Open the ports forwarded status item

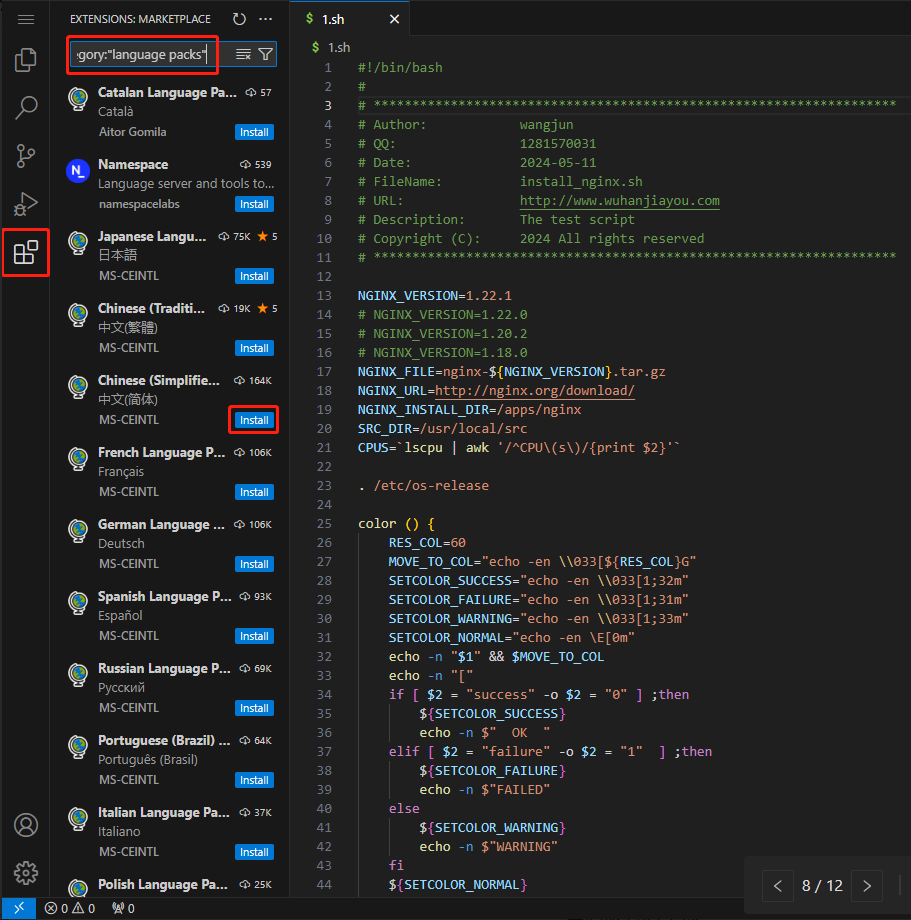click(x=123, y=908)
